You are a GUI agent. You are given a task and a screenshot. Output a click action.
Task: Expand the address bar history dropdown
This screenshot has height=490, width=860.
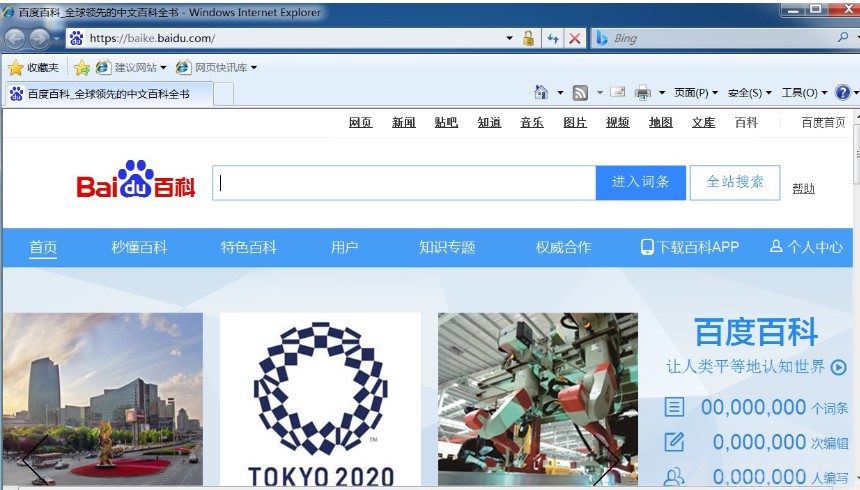click(x=510, y=38)
